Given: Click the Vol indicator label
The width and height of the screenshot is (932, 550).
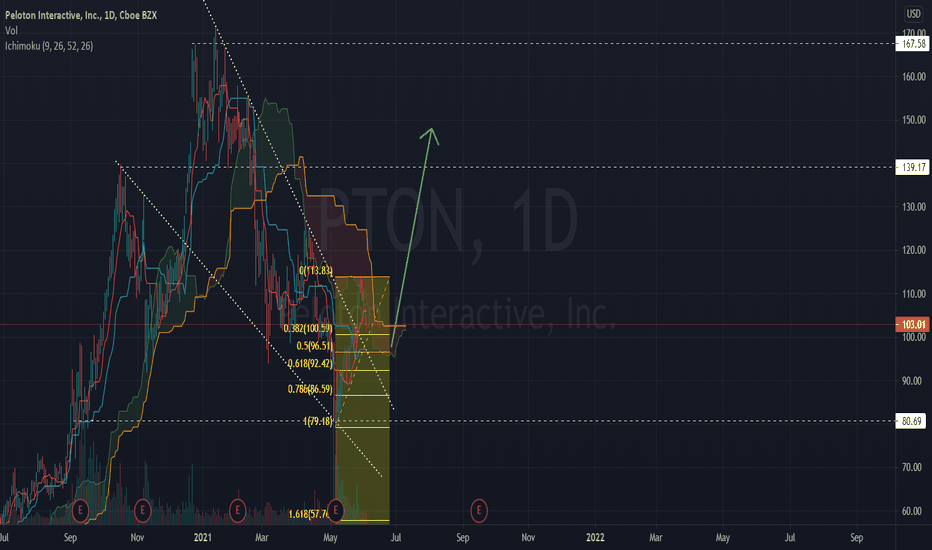Looking at the screenshot, I should tap(11, 30).
